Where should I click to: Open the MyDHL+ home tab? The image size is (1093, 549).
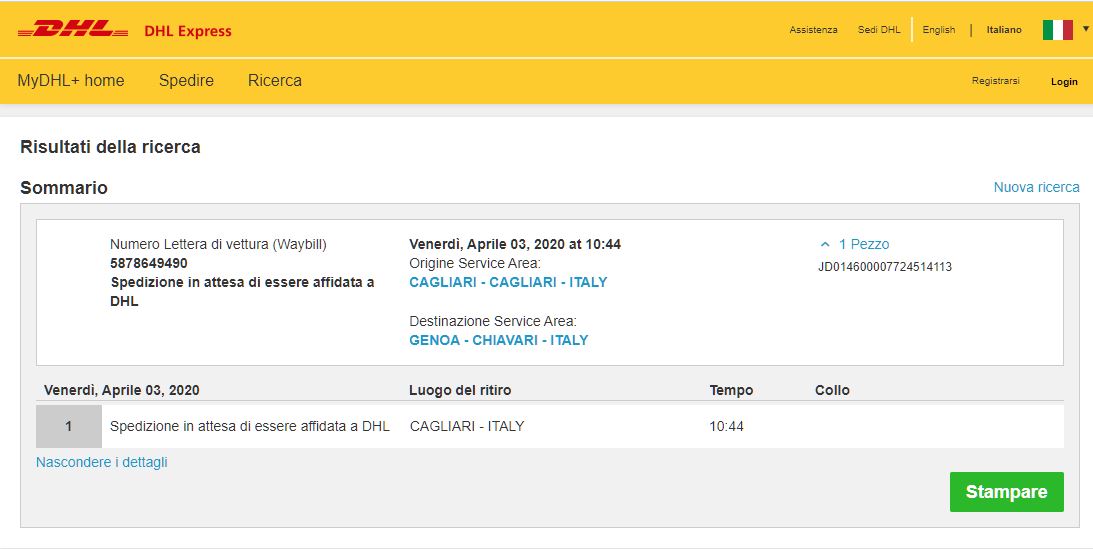coord(71,81)
